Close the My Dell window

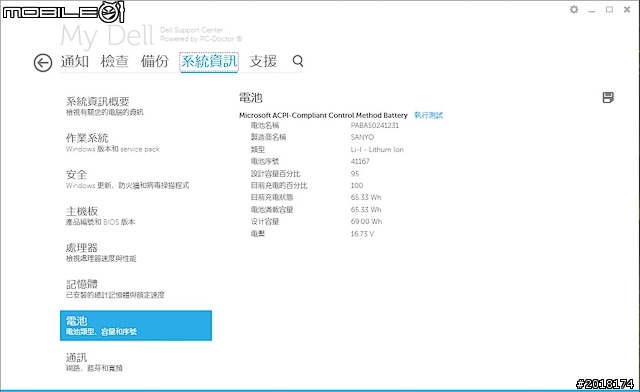[x=627, y=9]
